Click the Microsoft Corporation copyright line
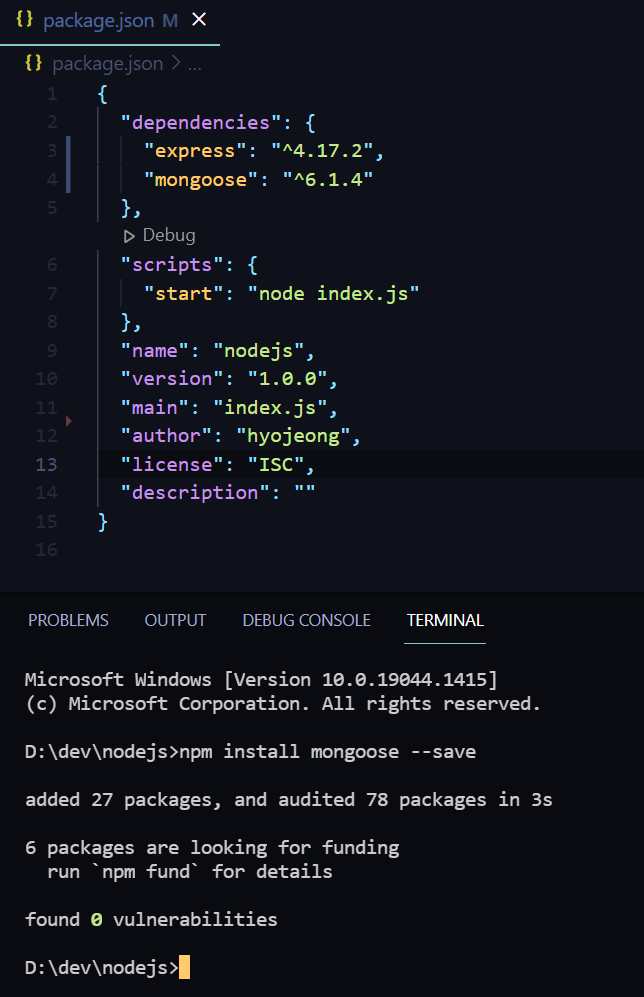 (x=283, y=704)
